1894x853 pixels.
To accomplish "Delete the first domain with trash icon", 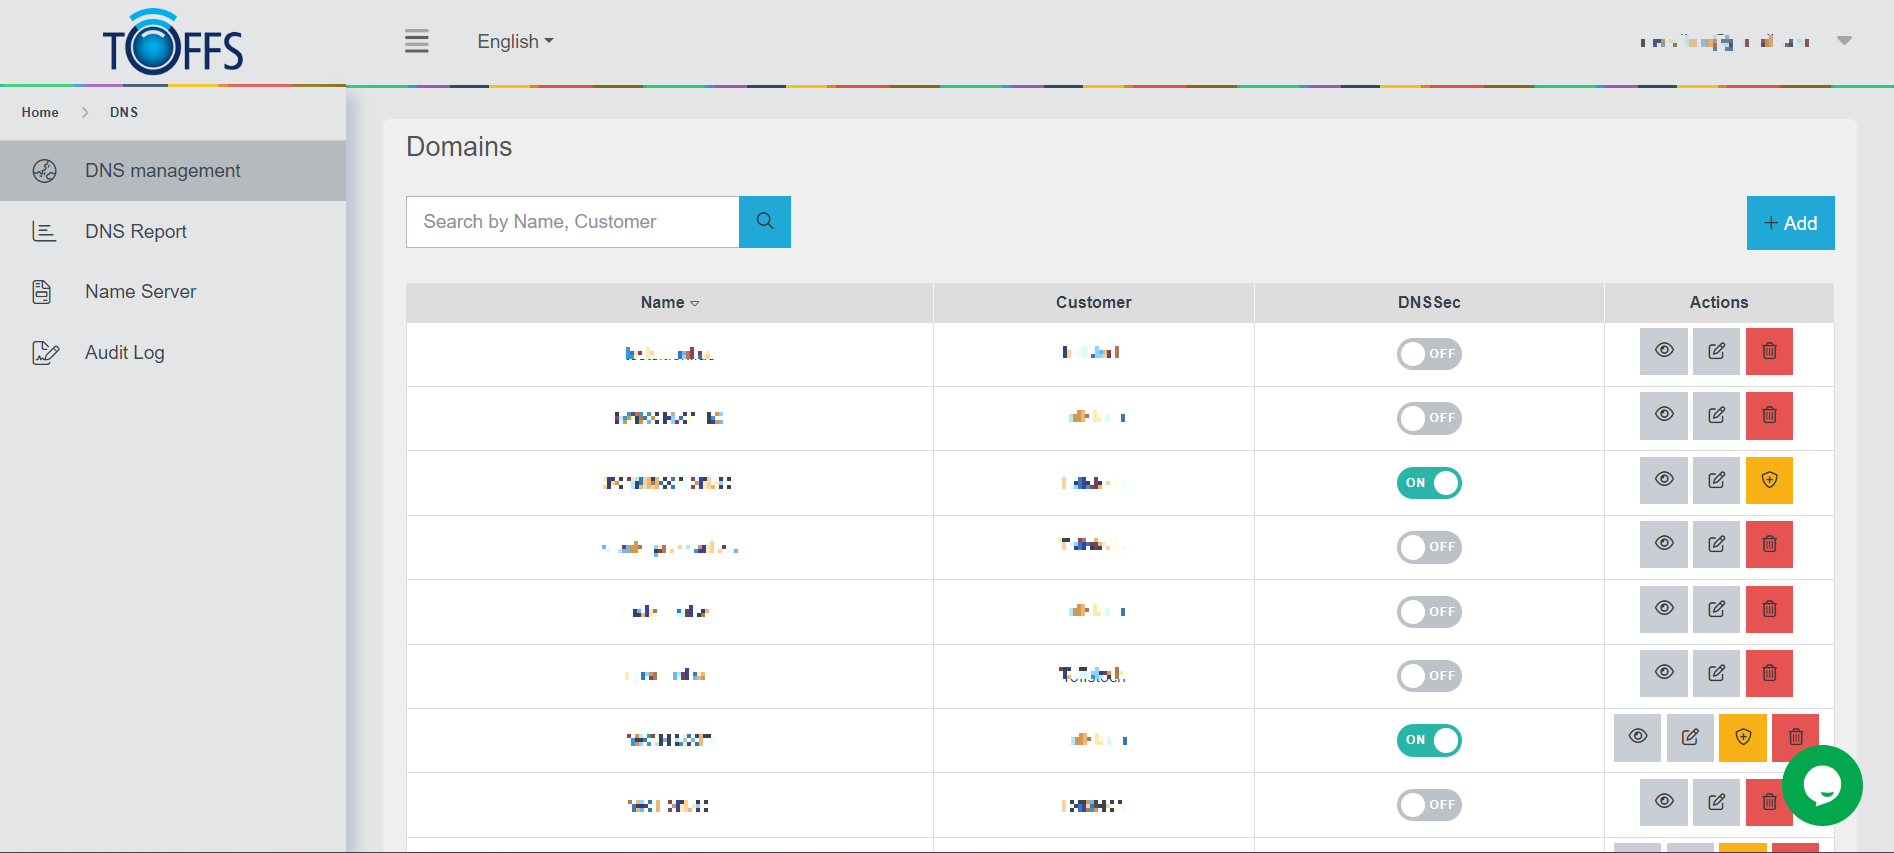I will [x=1768, y=351].
